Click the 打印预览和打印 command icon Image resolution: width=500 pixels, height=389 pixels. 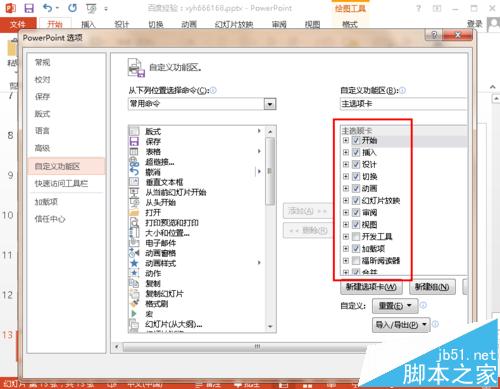pyautogui.click(x=134, y=223)
